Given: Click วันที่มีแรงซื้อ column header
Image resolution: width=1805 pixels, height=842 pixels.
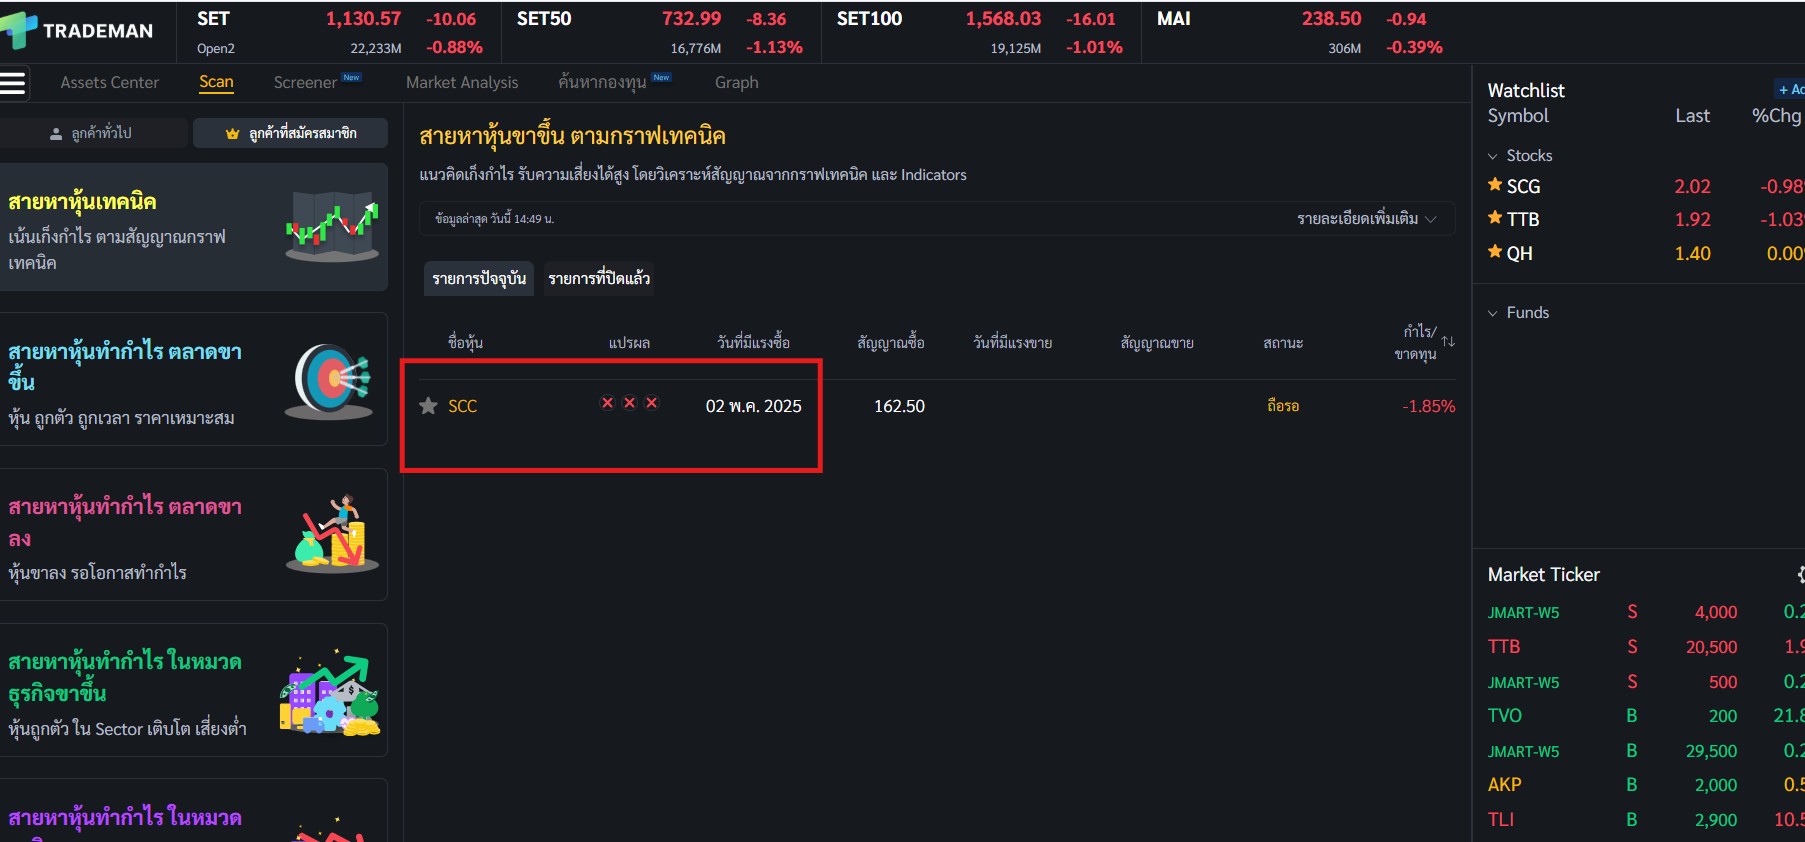Looking at the screenshot, I should coord(753,343).
